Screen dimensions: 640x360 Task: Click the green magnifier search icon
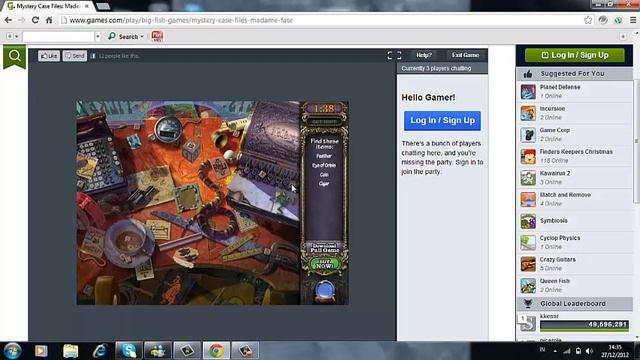pos(15,56)
